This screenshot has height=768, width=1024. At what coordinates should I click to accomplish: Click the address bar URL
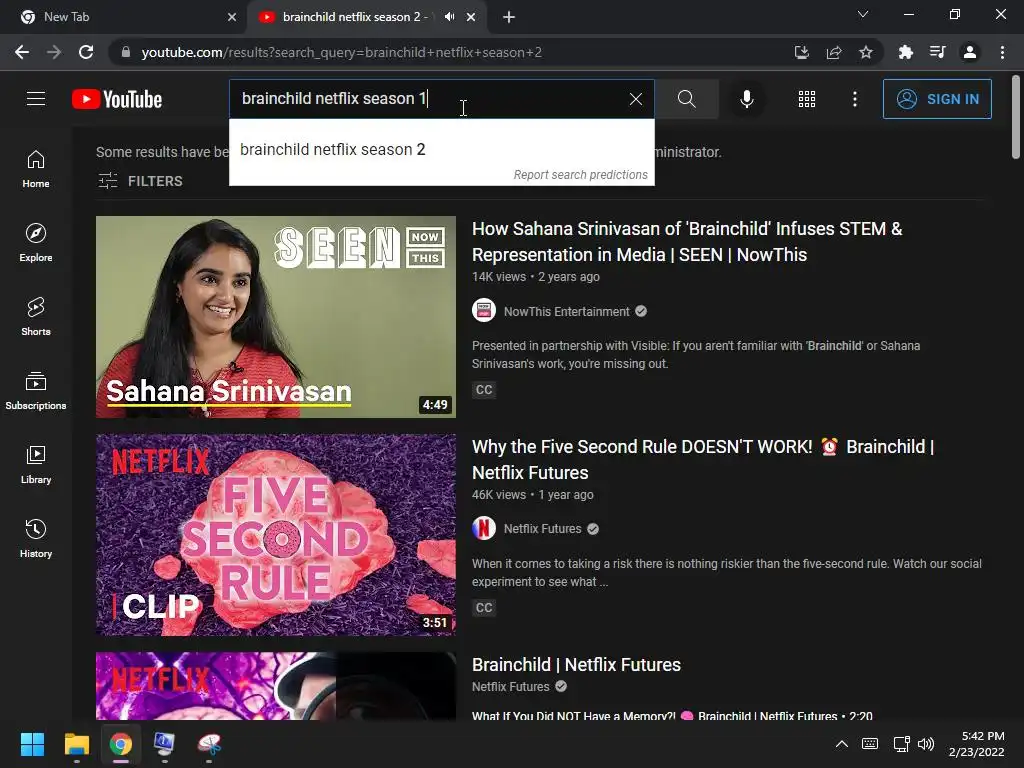click(341, 52)
